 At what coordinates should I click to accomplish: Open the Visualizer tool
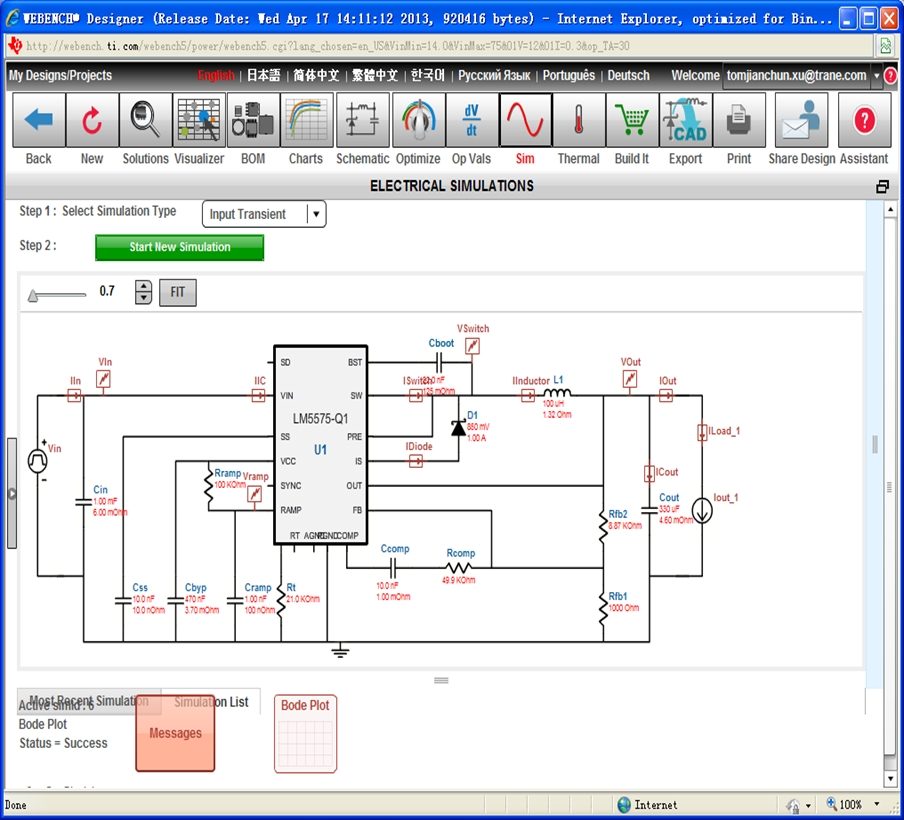pos(199,121)
